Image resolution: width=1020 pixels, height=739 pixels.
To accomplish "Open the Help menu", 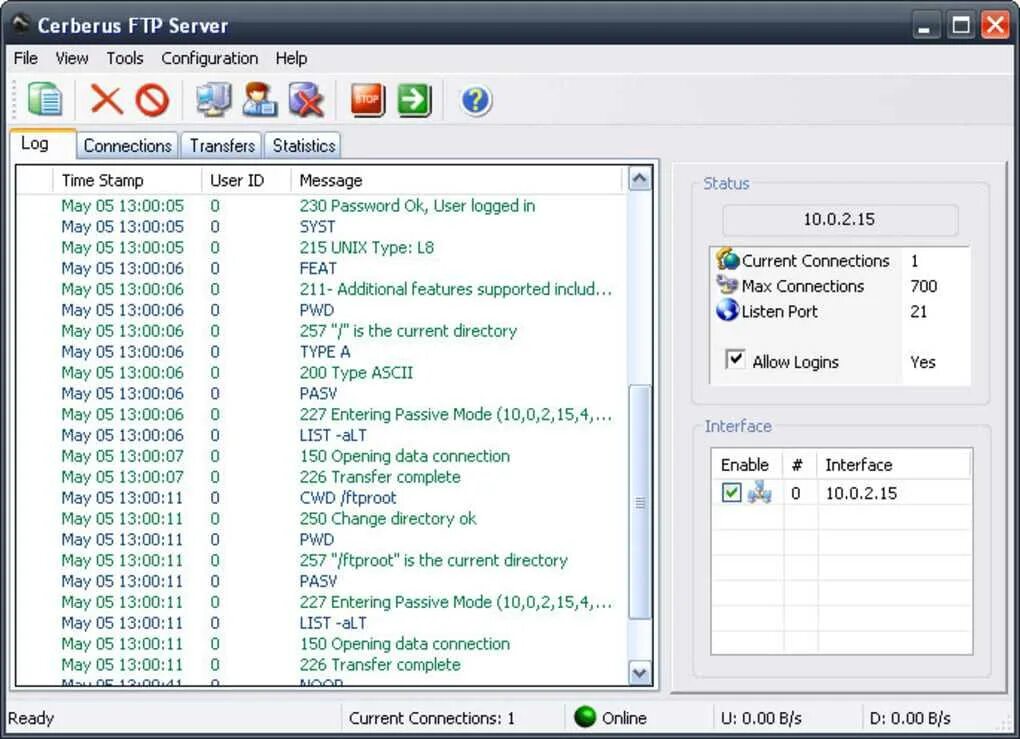I will [291, 59].
